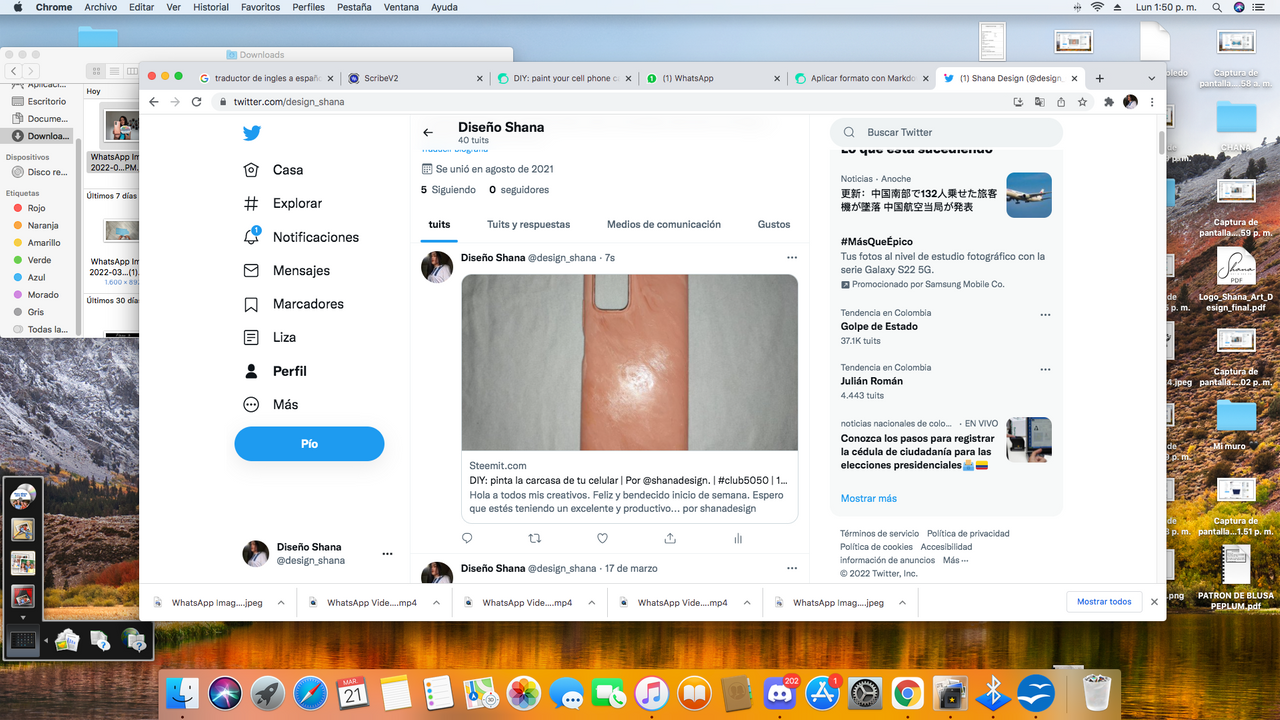Share the 7s tweet
This screenshot has width=1280, height=720.
[670, 538]
